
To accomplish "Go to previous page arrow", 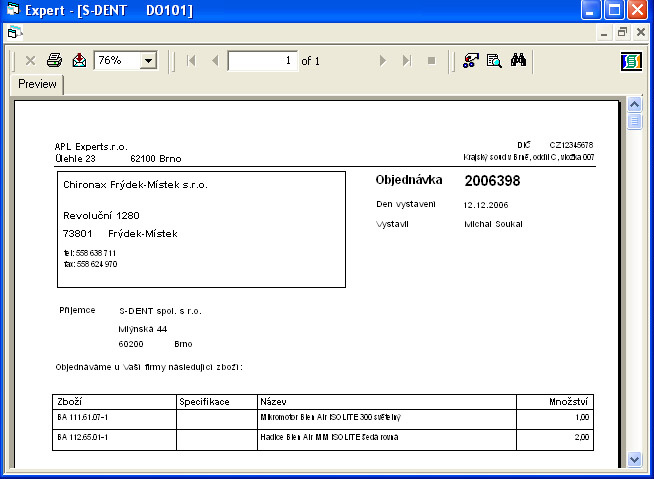I will click(214, 61).
